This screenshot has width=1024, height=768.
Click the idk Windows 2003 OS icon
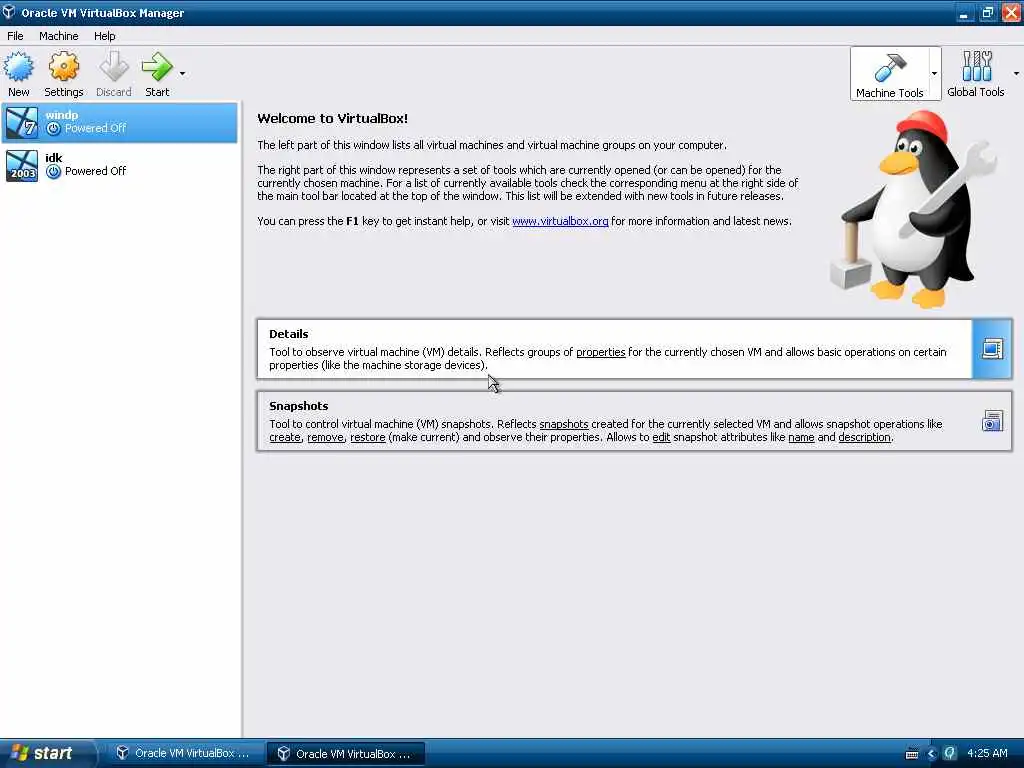(22, 165)
